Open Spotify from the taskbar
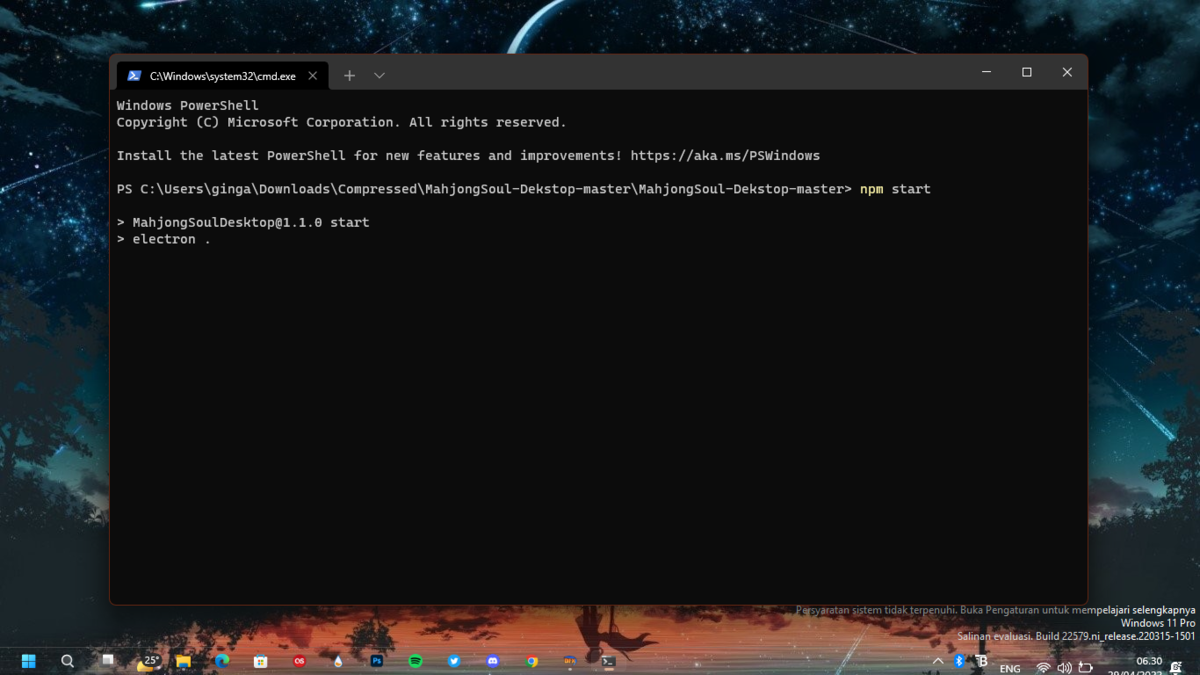Image resolution: width=1200 pixels, height=675 pixels. (415, 661)
